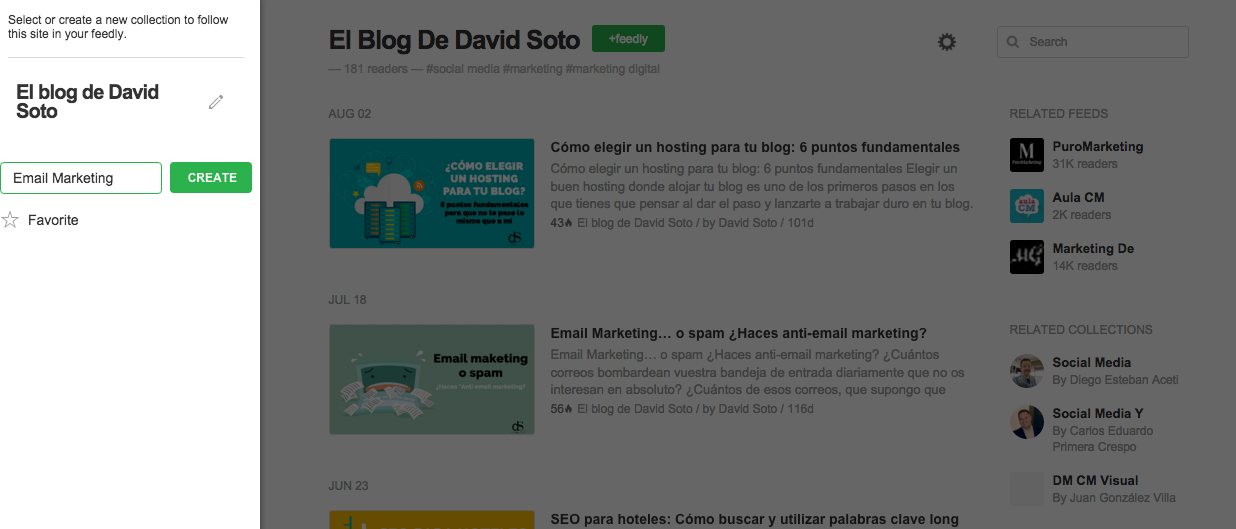Open the Marketing De feed logo
The height and width of the screenshot is (529, 1236).
coord(1027,257)
